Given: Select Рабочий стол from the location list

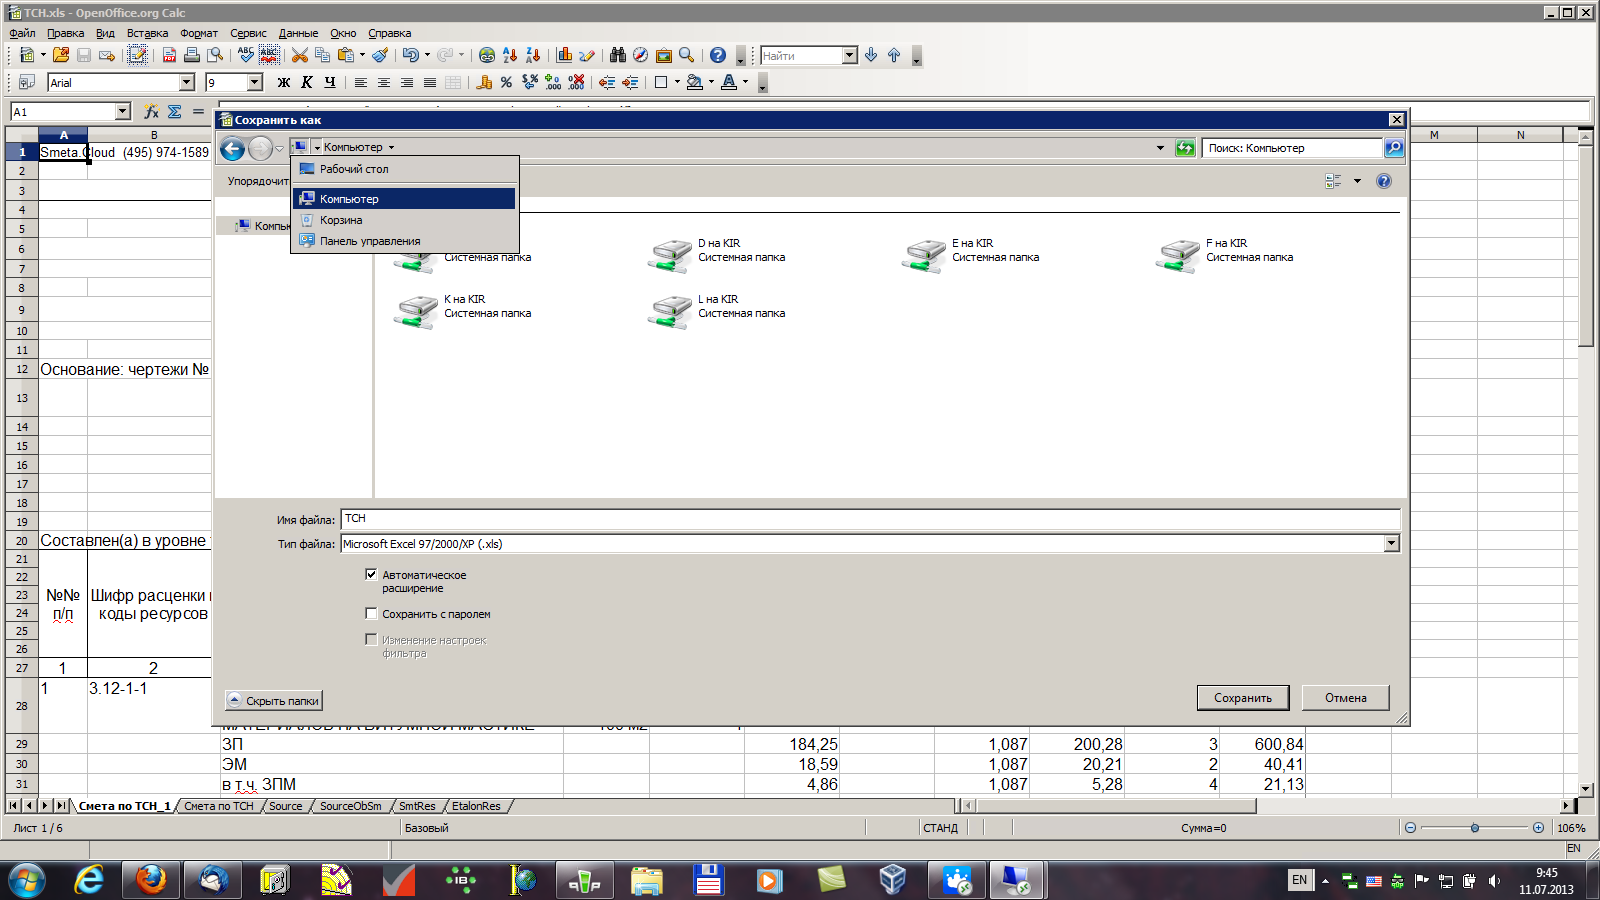Looking at the screenshot, I should click(404, 169).
